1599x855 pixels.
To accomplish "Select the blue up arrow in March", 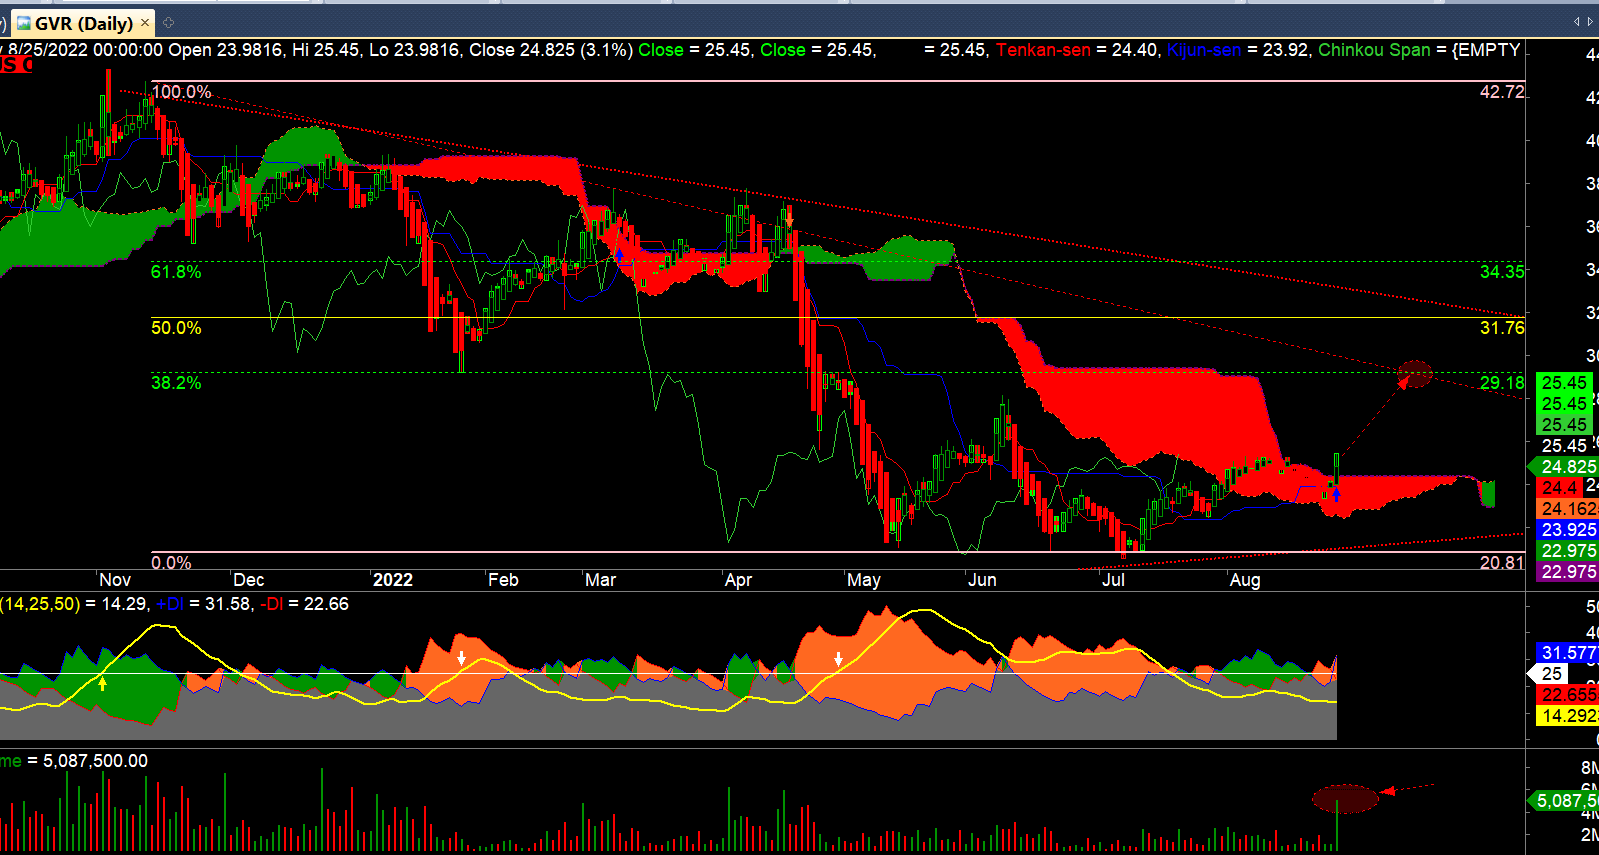I will coord(619,256).
